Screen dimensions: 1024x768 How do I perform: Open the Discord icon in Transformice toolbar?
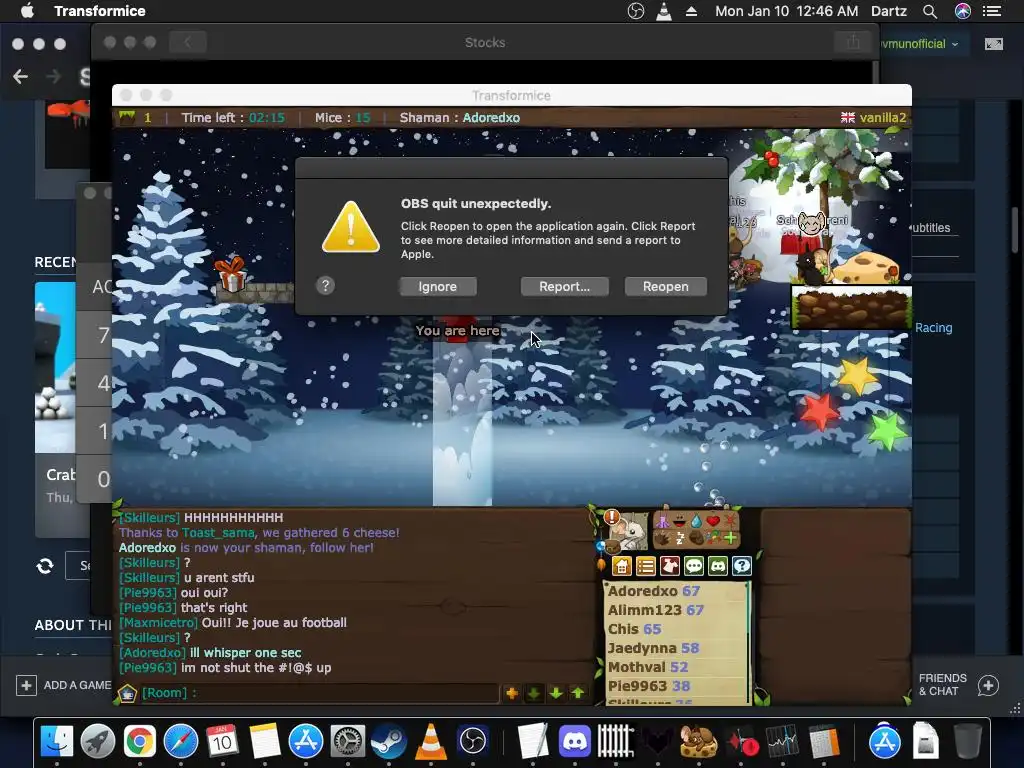point(718,566)
